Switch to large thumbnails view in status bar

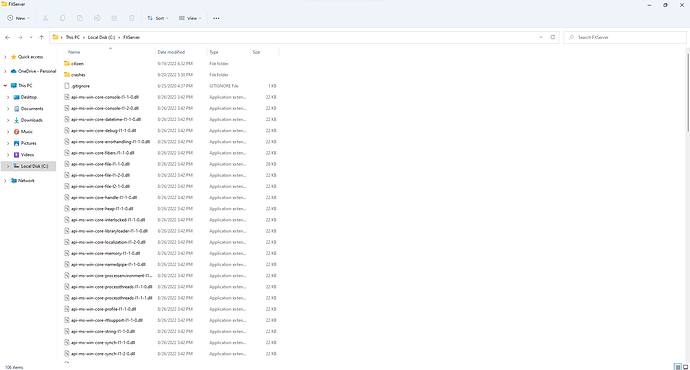click(x=685, y=367)
